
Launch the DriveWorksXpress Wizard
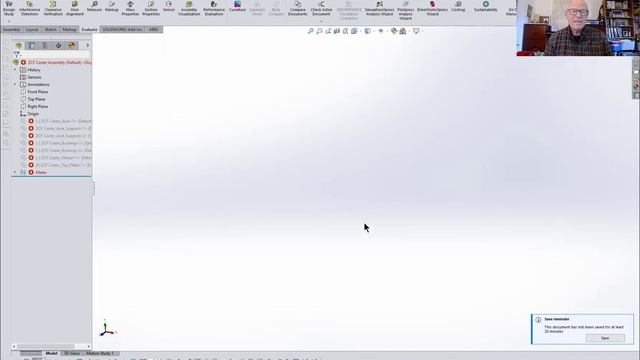(x=432, y=8)
